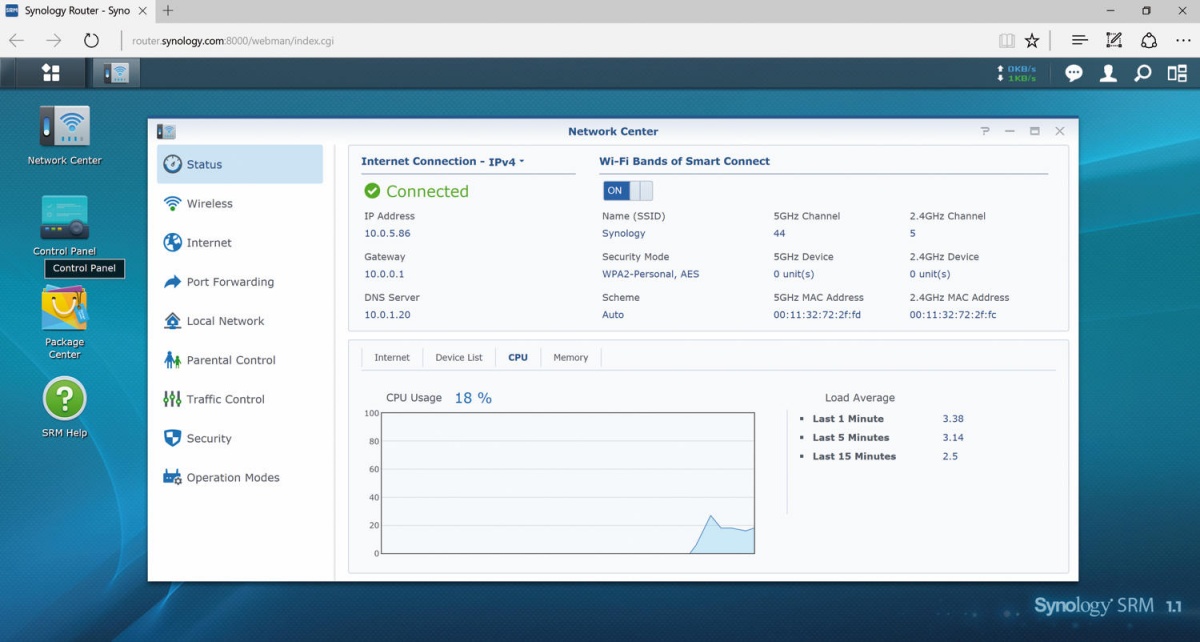The image size is (1200, 642).
Task: Click browser back arrow
Action: tap(17, 40)
